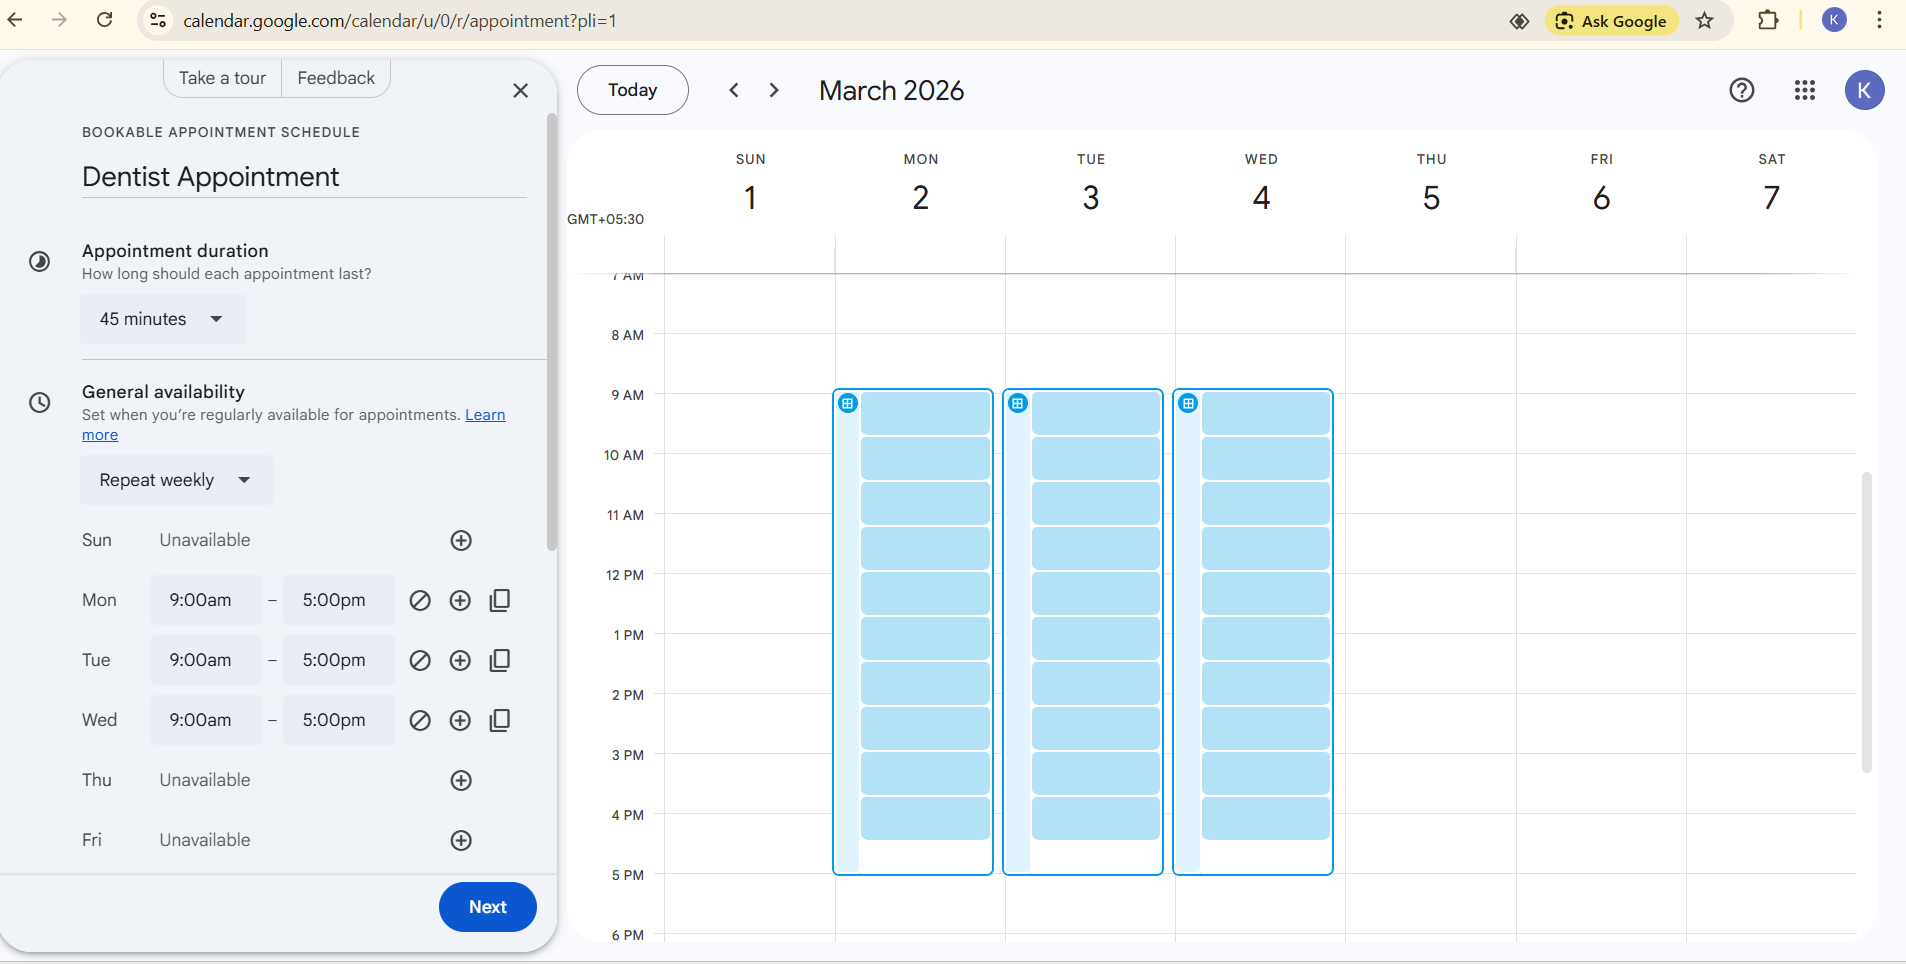Go to the previous week
Image resolution: width=1906 pixels, height=964 pixels.
click(x=734, y=90)
